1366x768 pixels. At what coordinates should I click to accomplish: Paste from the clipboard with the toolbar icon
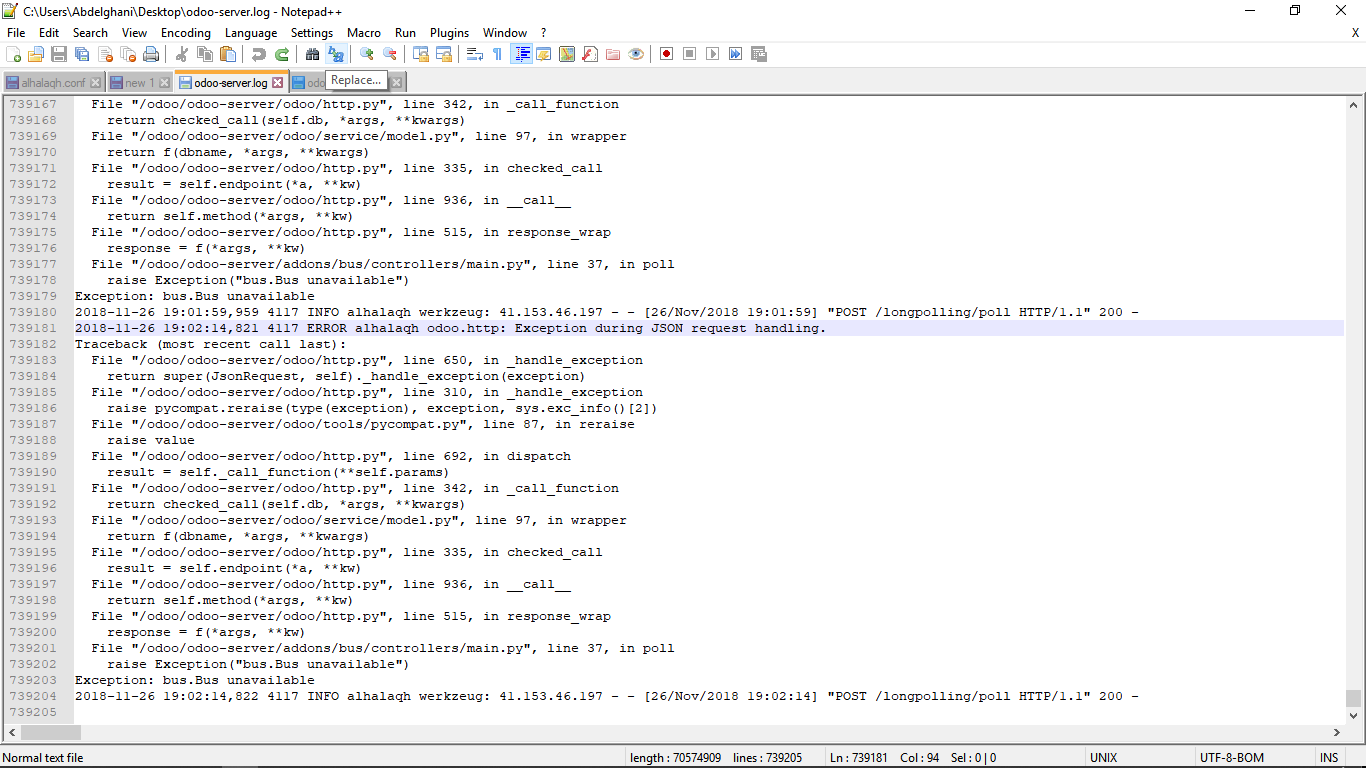click(228, 54)
